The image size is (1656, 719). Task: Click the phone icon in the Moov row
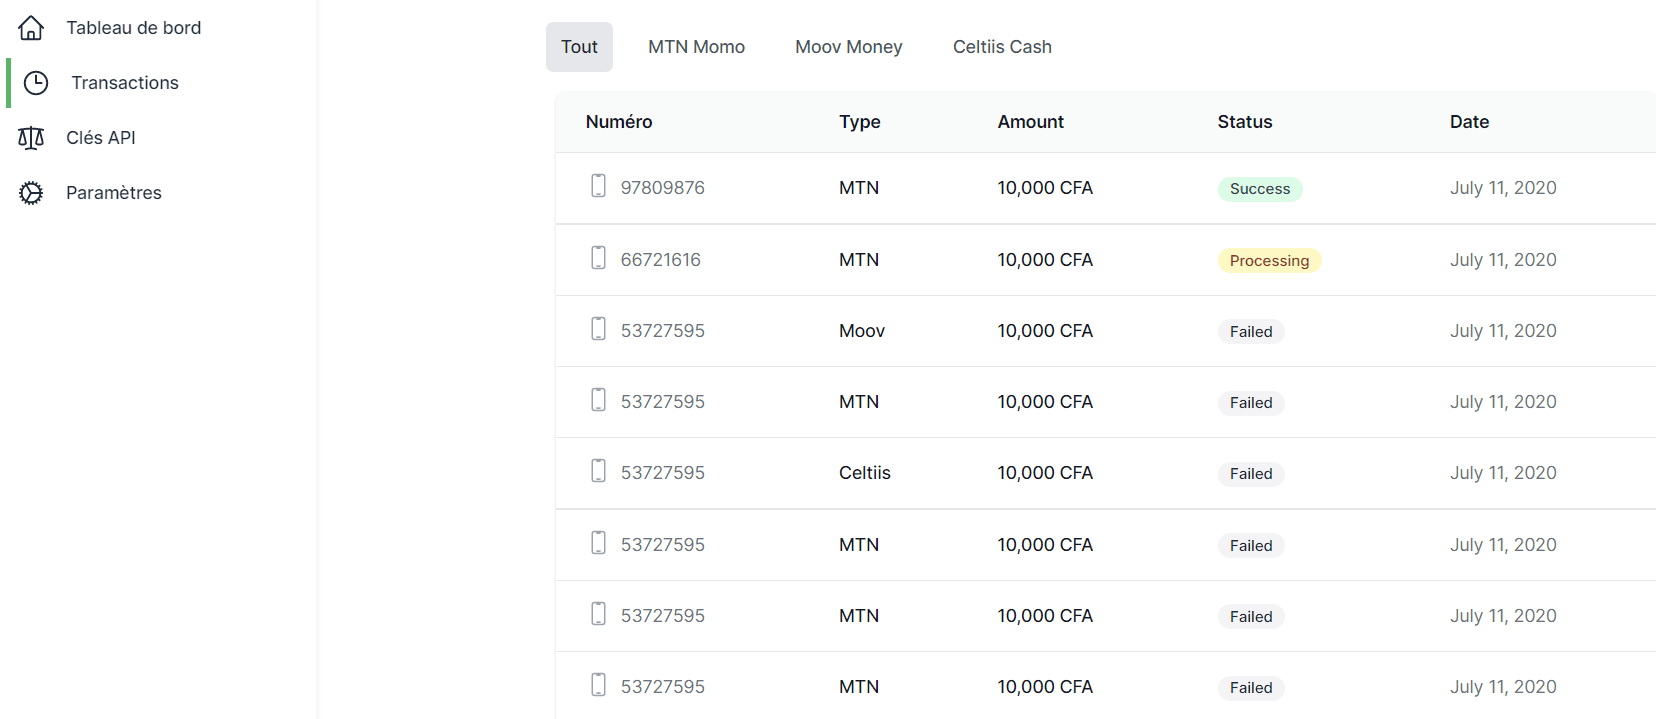click(598, 329)
